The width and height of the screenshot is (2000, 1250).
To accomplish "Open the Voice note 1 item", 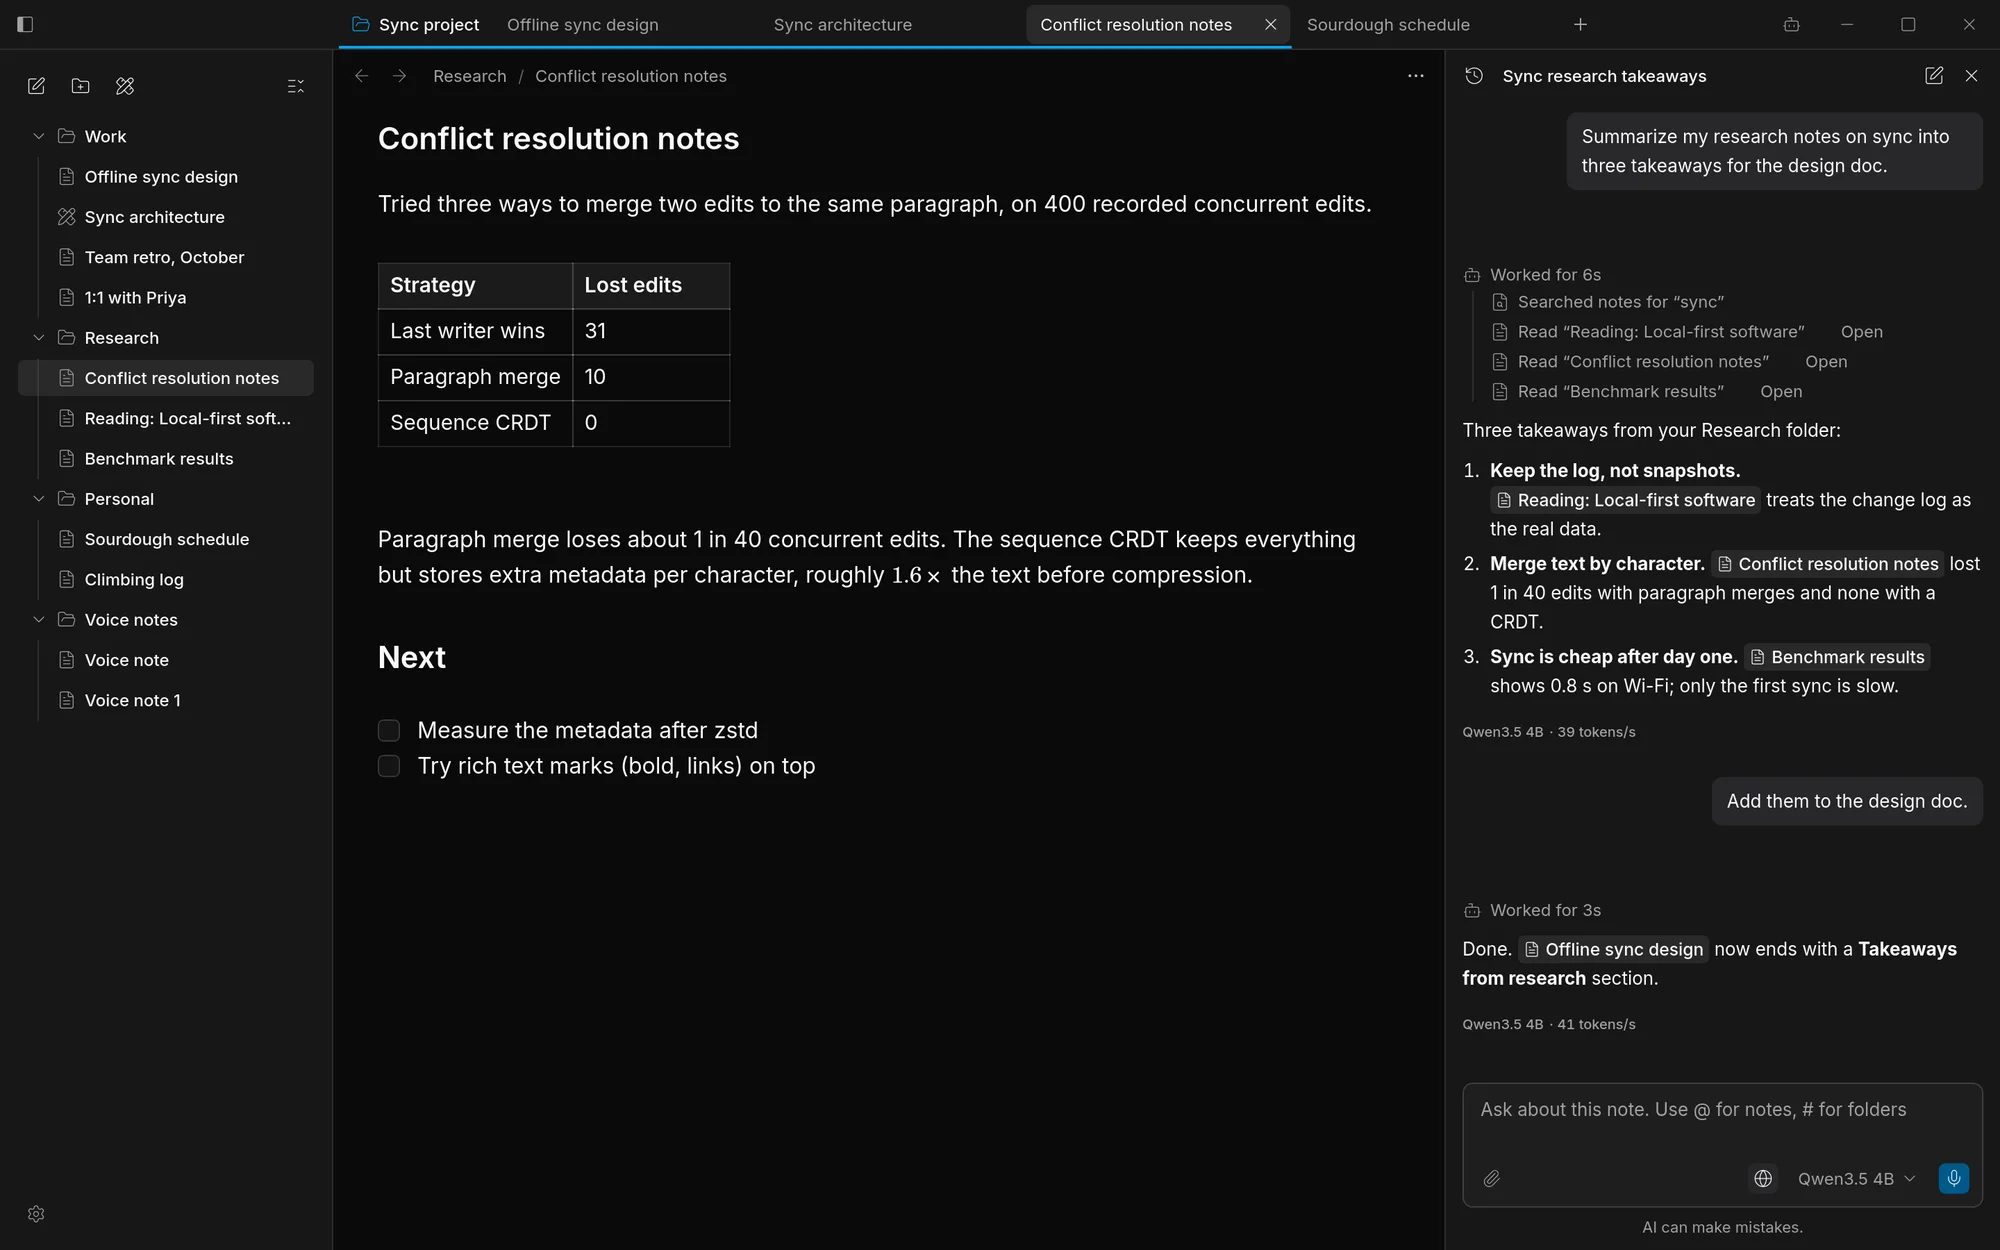I will pyautogui.click(x=166, y=700).
